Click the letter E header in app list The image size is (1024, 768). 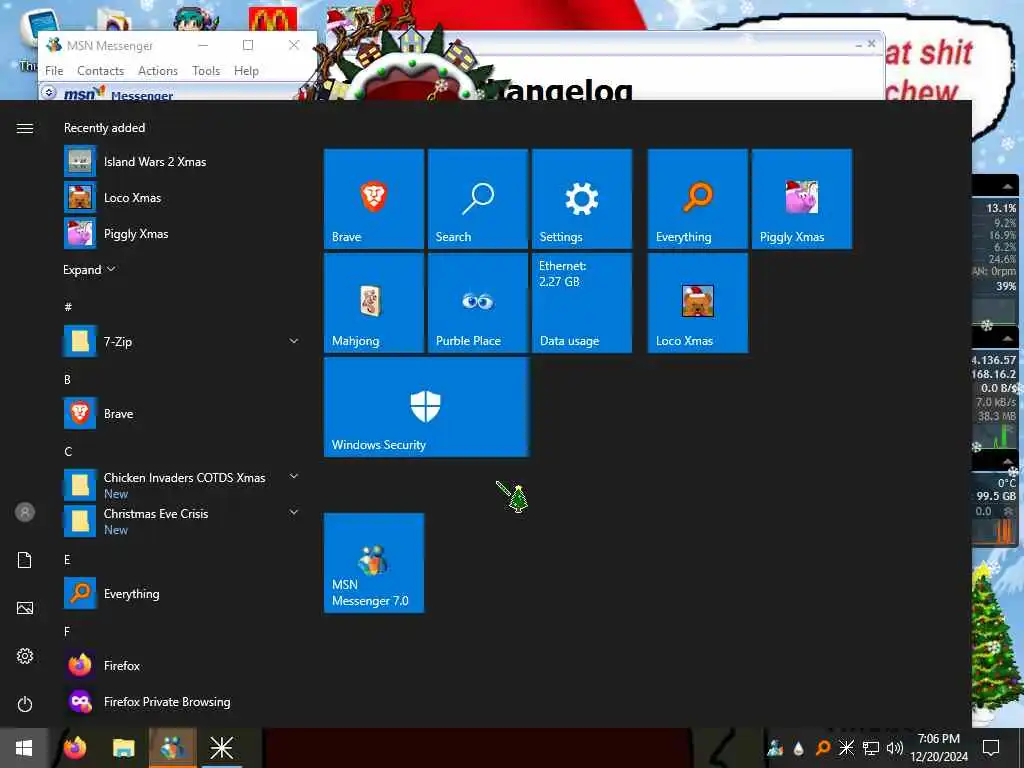coord(67,560)
